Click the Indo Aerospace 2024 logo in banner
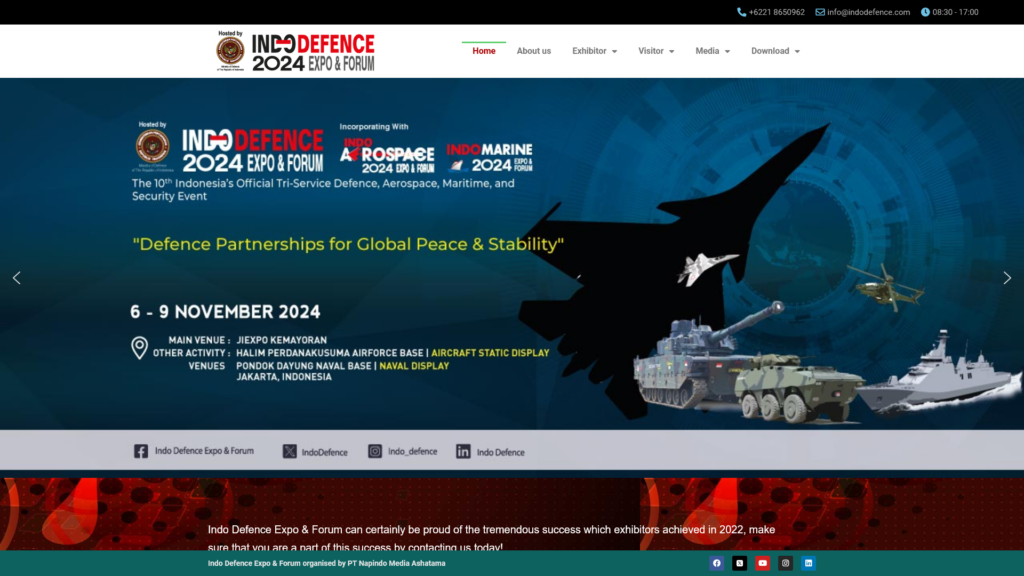1024x576 pixels. tap(387, 155)
